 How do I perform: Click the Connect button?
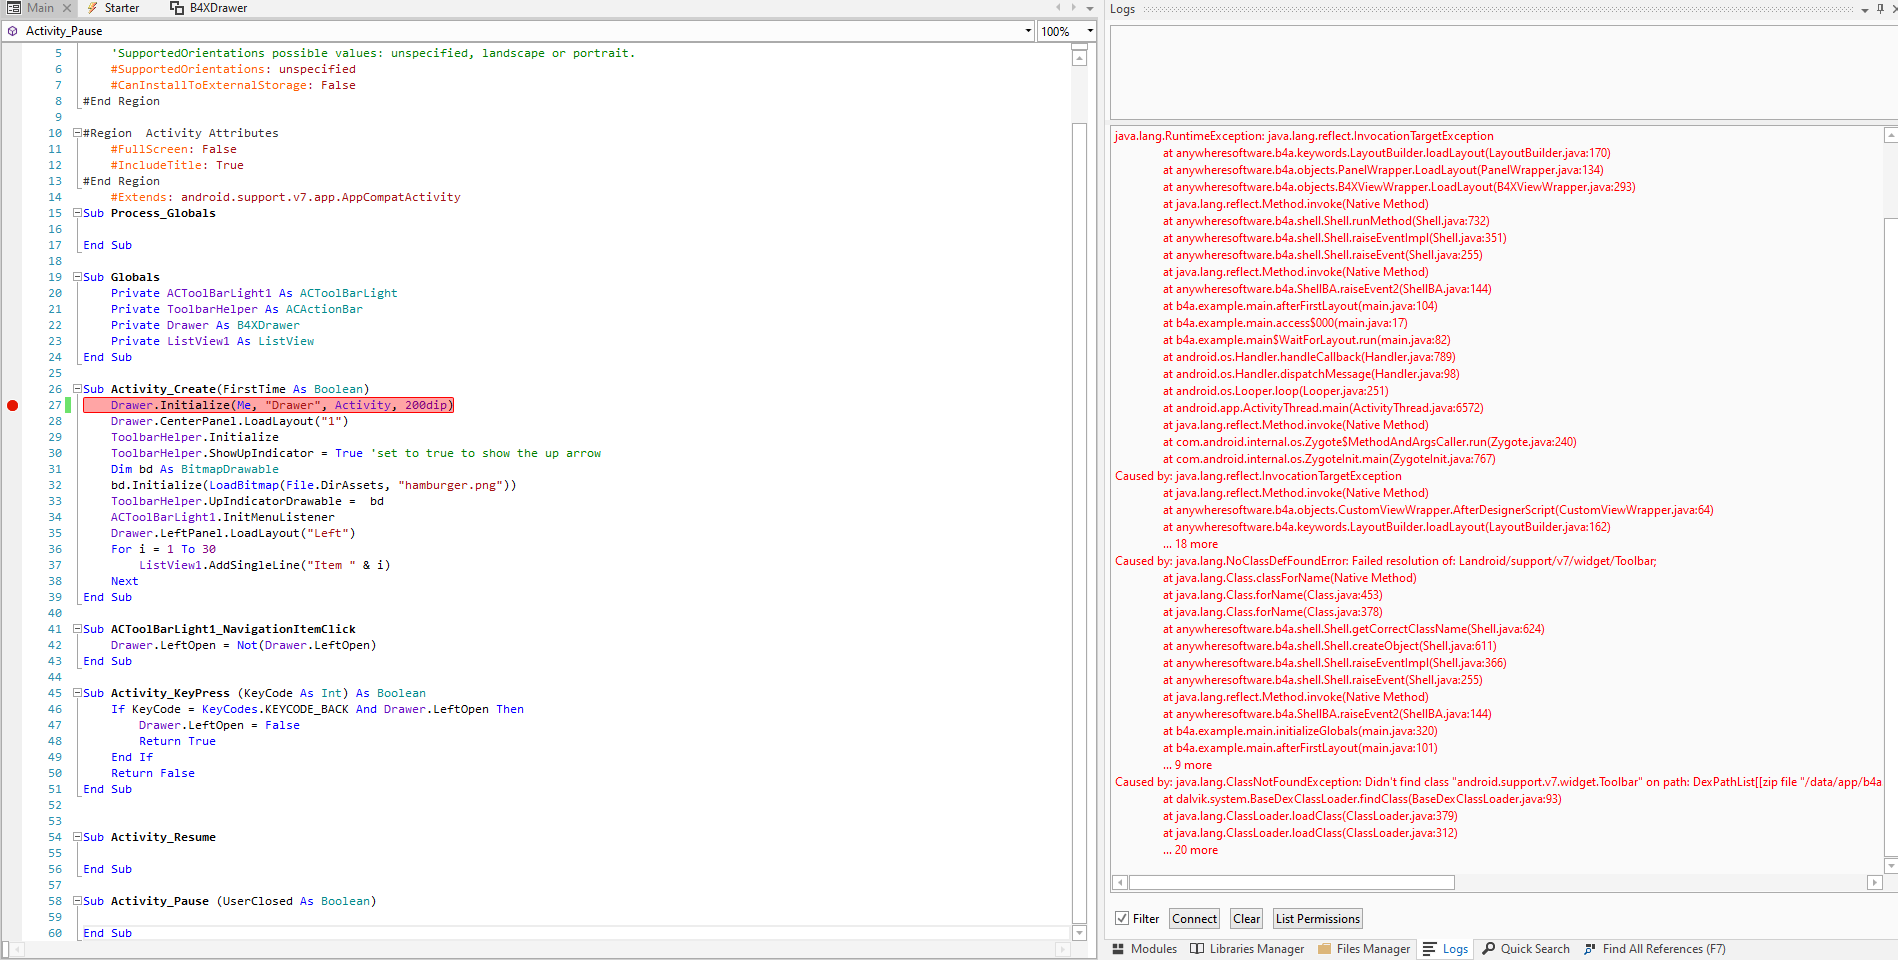click(1195, 919)
